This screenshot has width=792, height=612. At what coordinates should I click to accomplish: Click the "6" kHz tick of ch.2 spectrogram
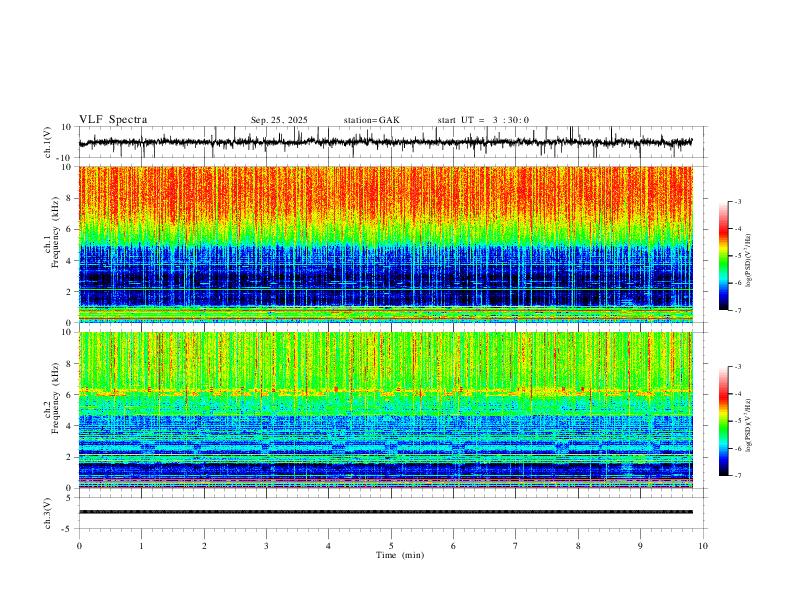(x=70, y=395)
